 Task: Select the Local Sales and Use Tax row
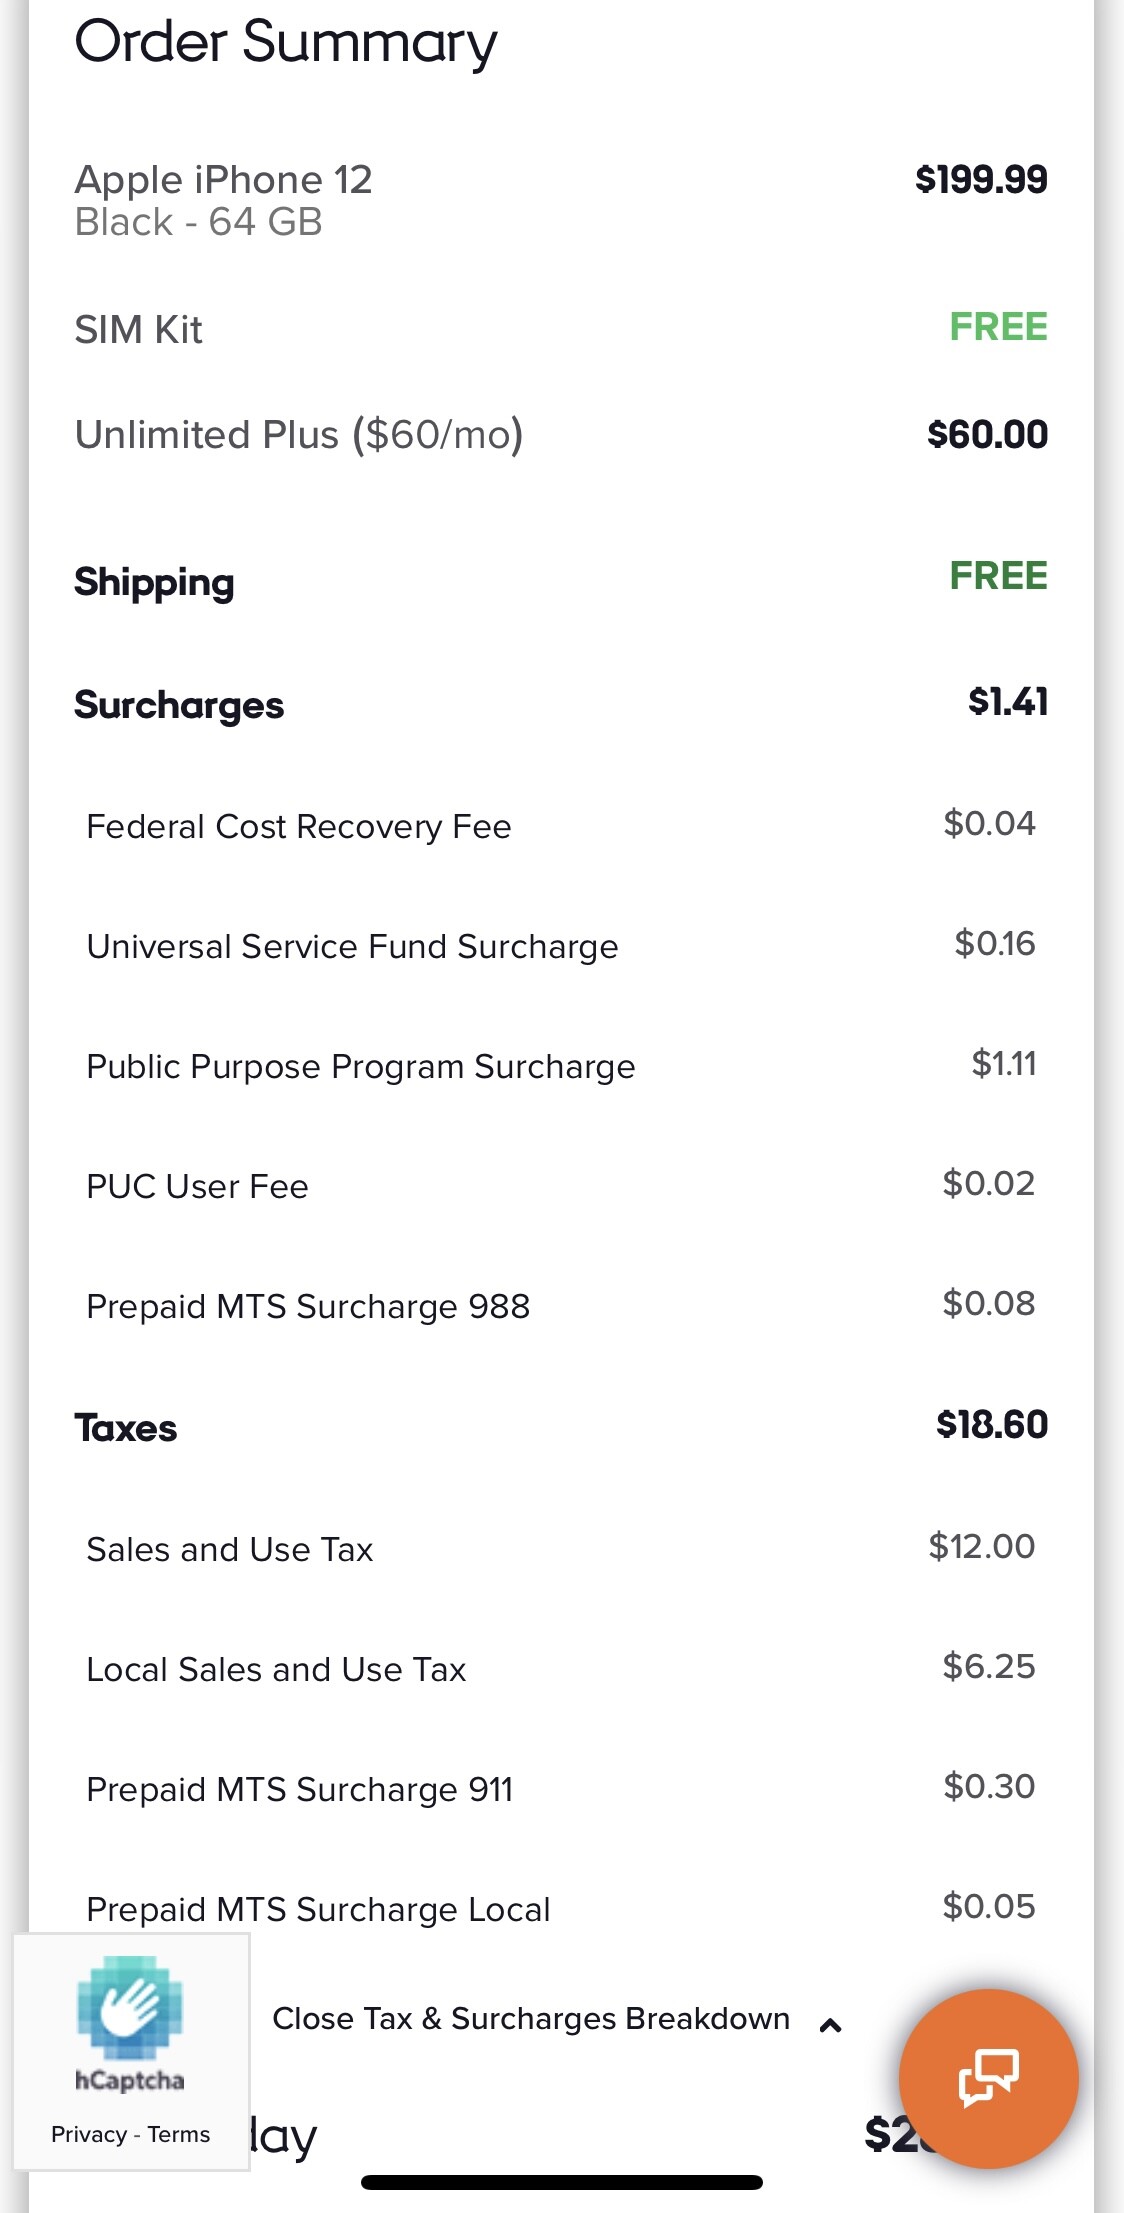pos(276,1669)
